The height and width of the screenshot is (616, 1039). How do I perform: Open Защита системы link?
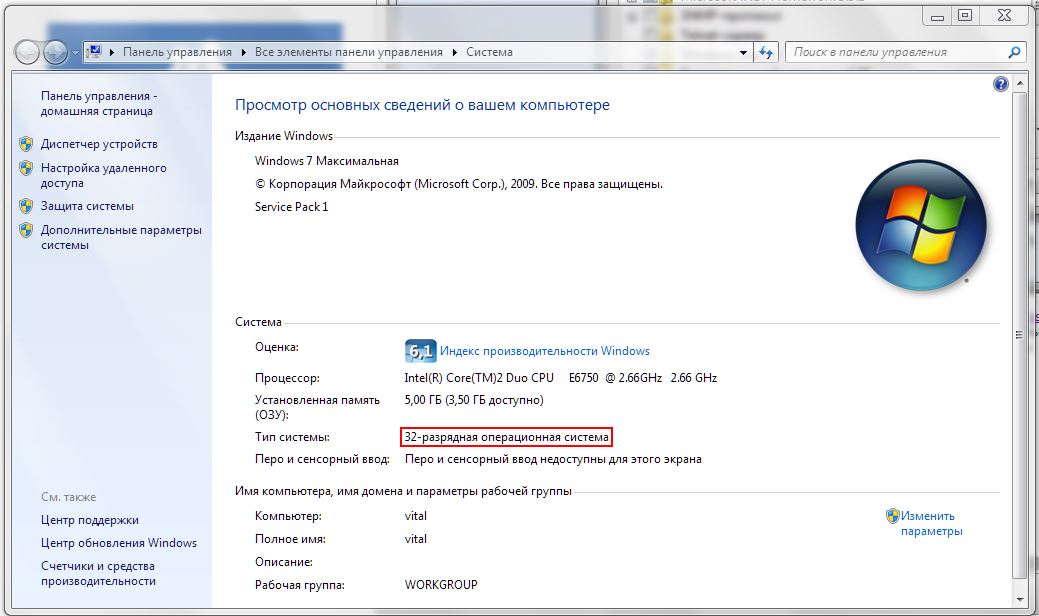click(87, 206)
